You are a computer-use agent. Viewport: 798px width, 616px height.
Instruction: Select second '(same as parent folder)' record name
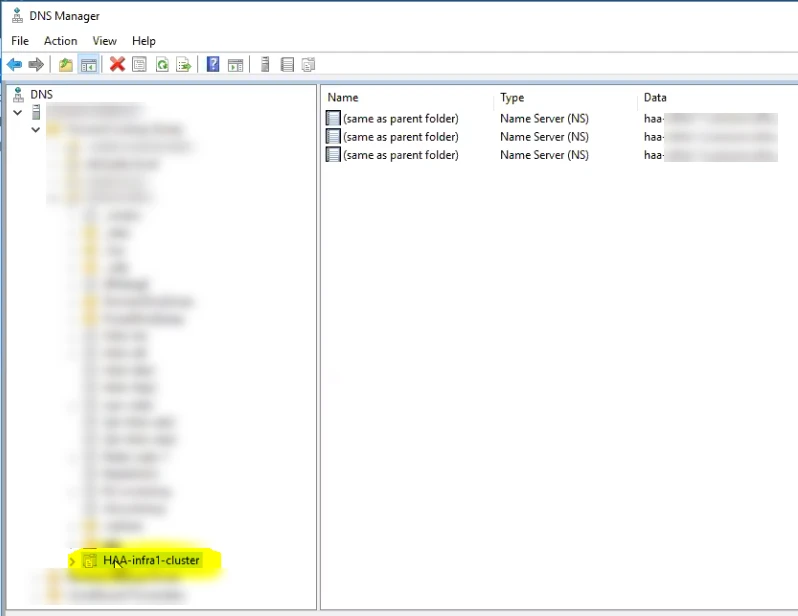click(x=401, y=137)
